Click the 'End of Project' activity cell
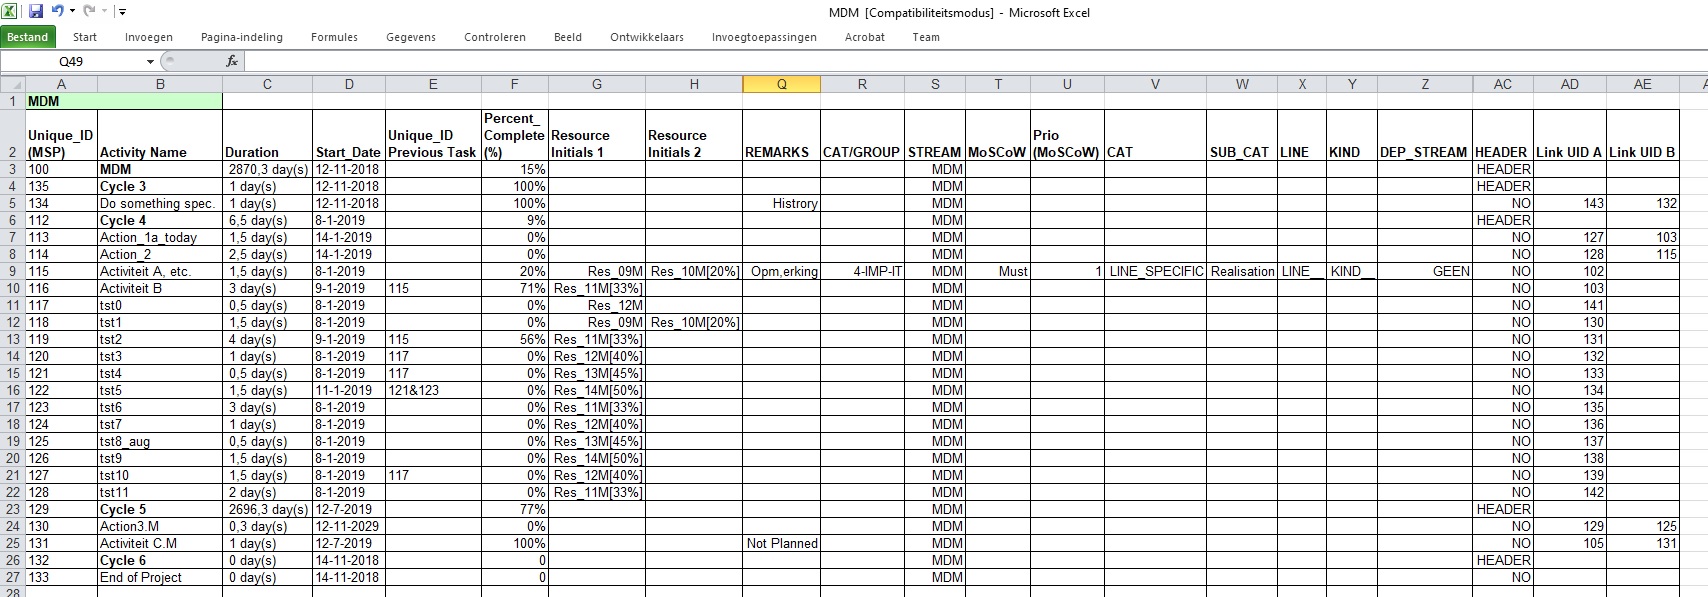1708x597 pixels. click(x=159, y=577)
